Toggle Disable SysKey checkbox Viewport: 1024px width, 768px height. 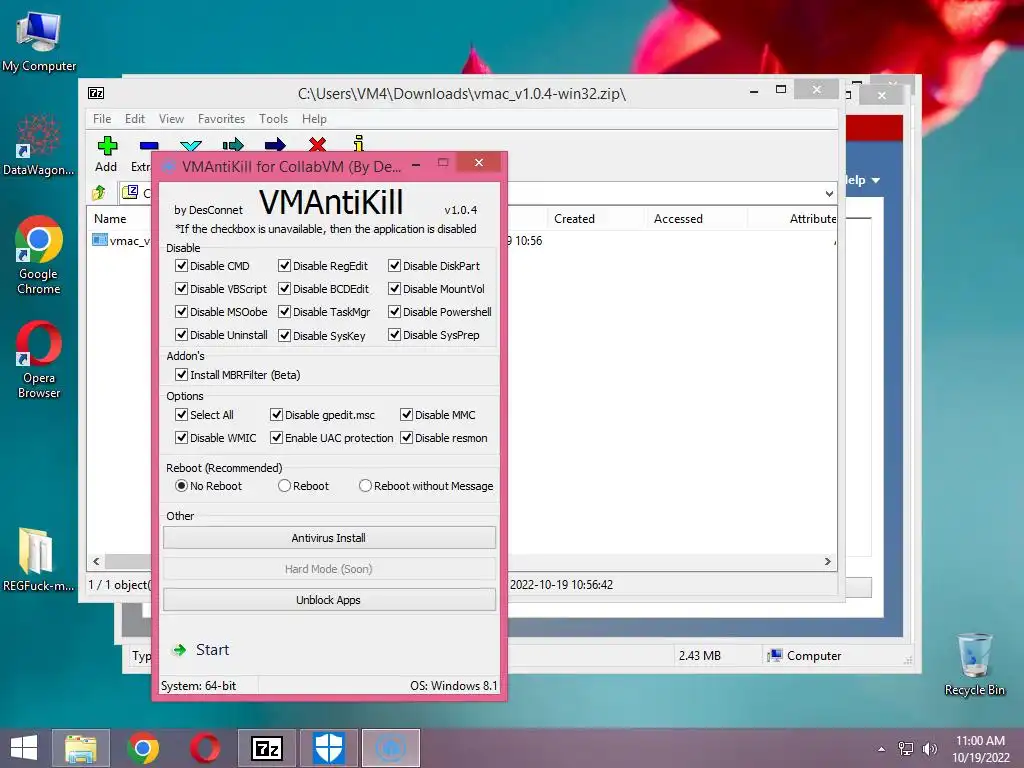pos(284,335)
